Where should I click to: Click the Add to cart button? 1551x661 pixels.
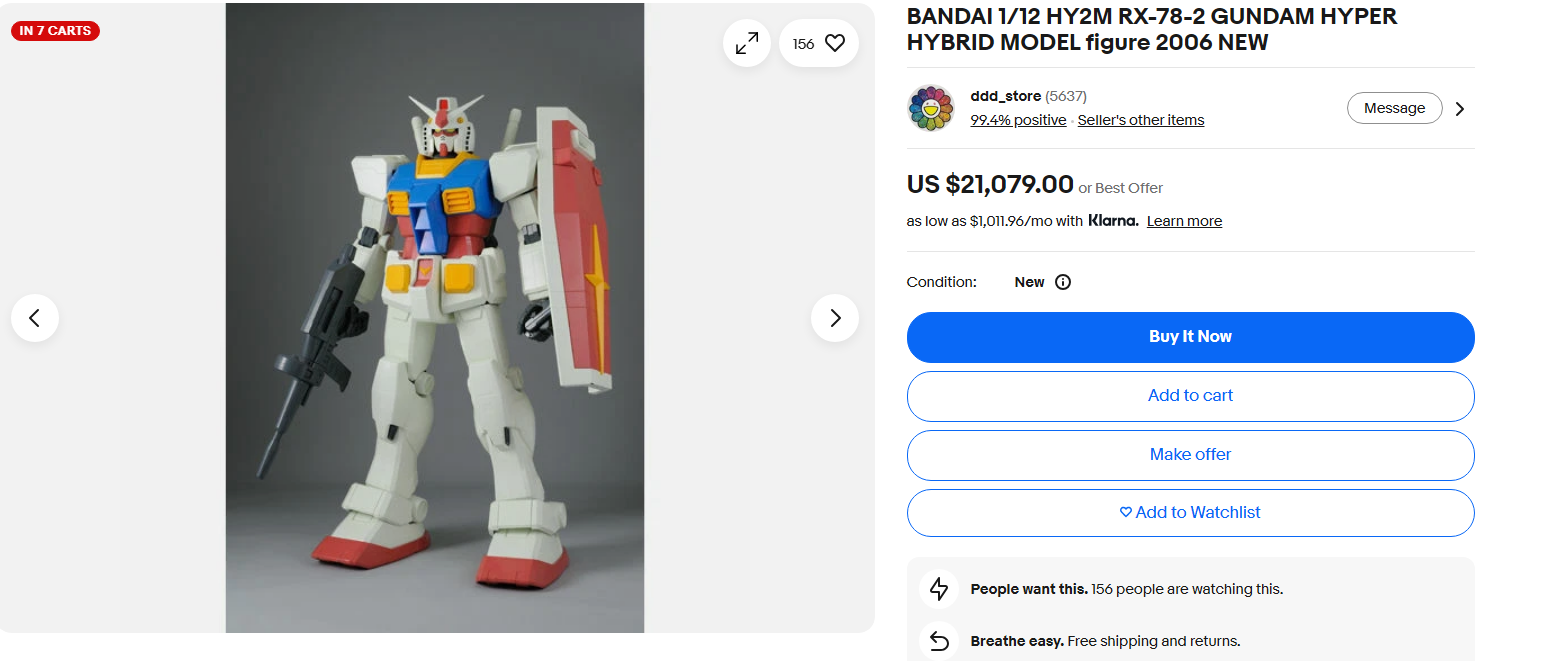(1190, 396)
